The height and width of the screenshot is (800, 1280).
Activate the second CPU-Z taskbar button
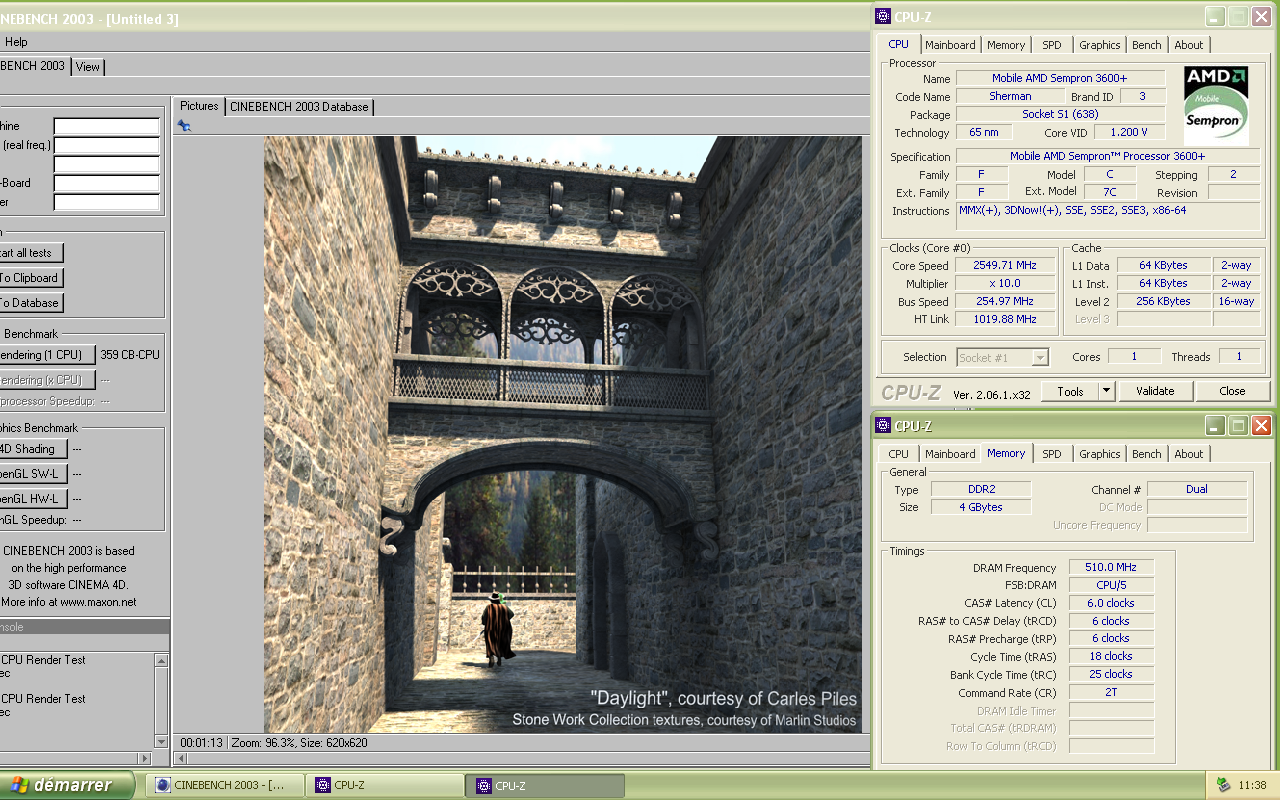tap(546, 785)
